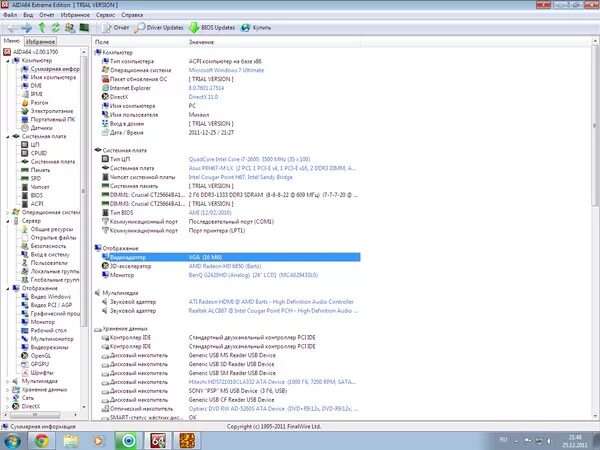The width and height of the screenshot is (600, 450).
Task: Refresh the view with the green arrows icon
Action: (56, 28)
